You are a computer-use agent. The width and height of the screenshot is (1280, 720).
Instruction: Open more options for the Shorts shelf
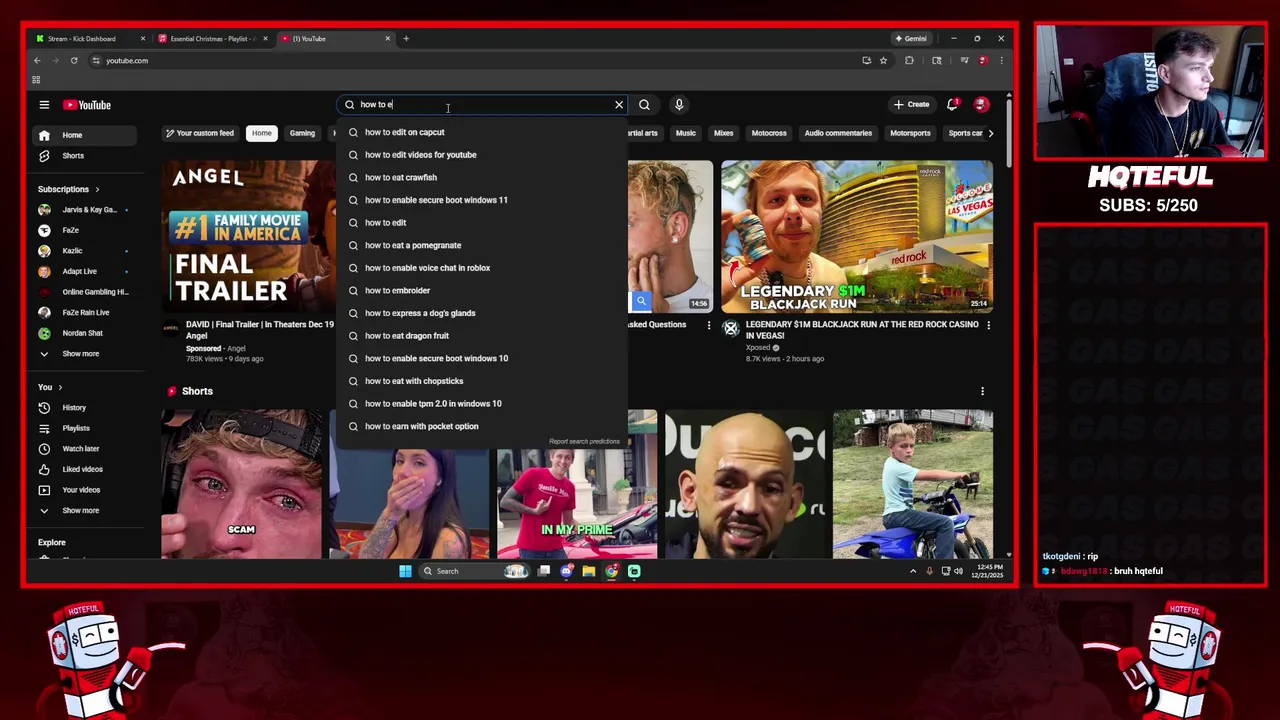pos(982,391)
